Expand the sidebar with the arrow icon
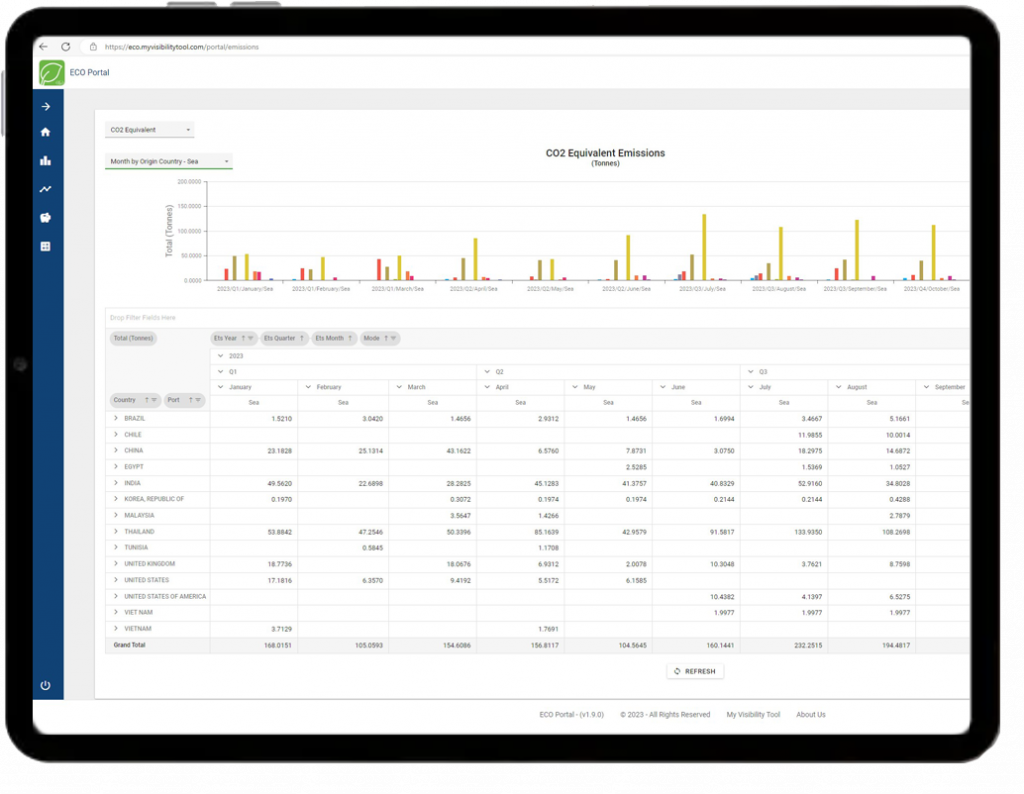1024x794 pixels. (x=45, y=106)
